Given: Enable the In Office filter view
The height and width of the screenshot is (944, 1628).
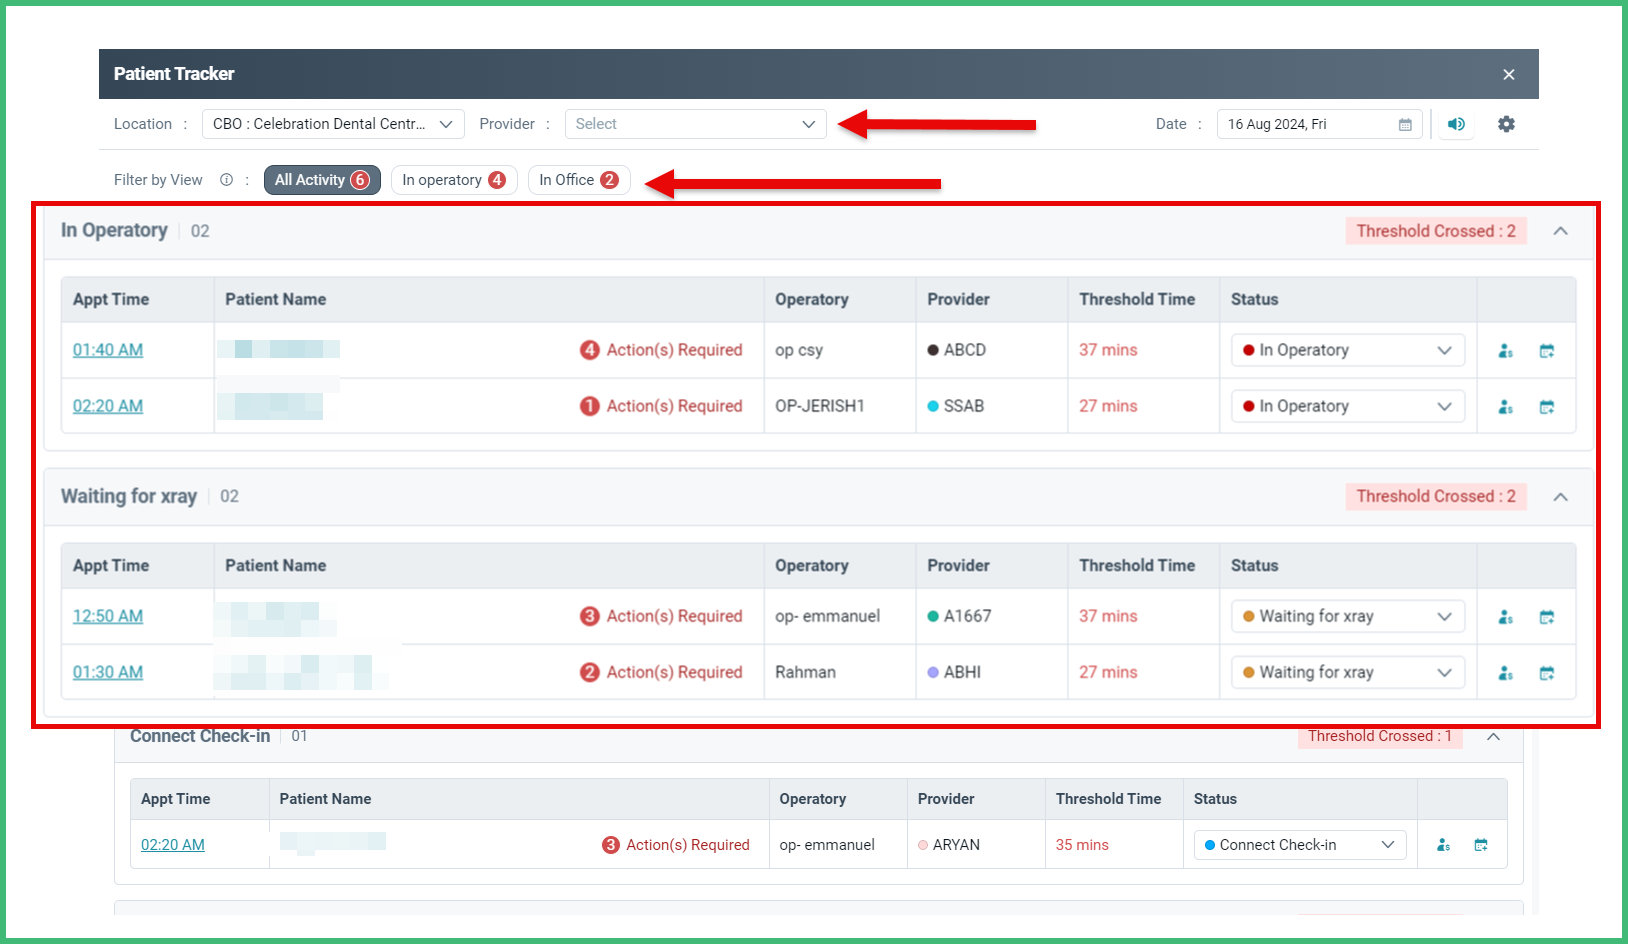Looking at the screenshot, I should pos(578,179).
